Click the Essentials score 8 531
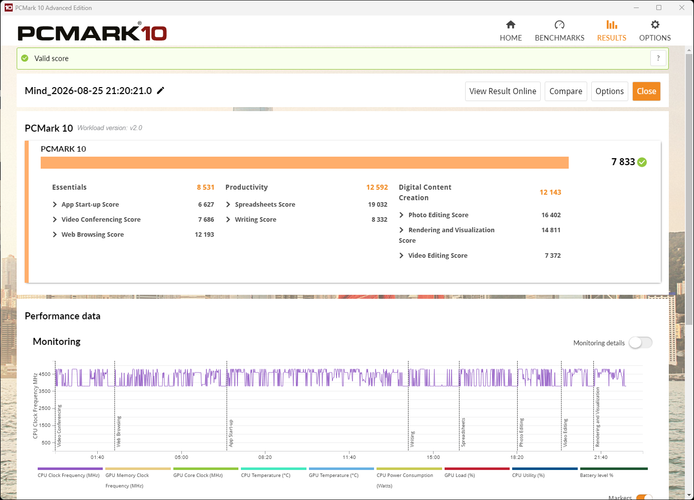This screenshot has height=500, width=694. tap(205, 187)
